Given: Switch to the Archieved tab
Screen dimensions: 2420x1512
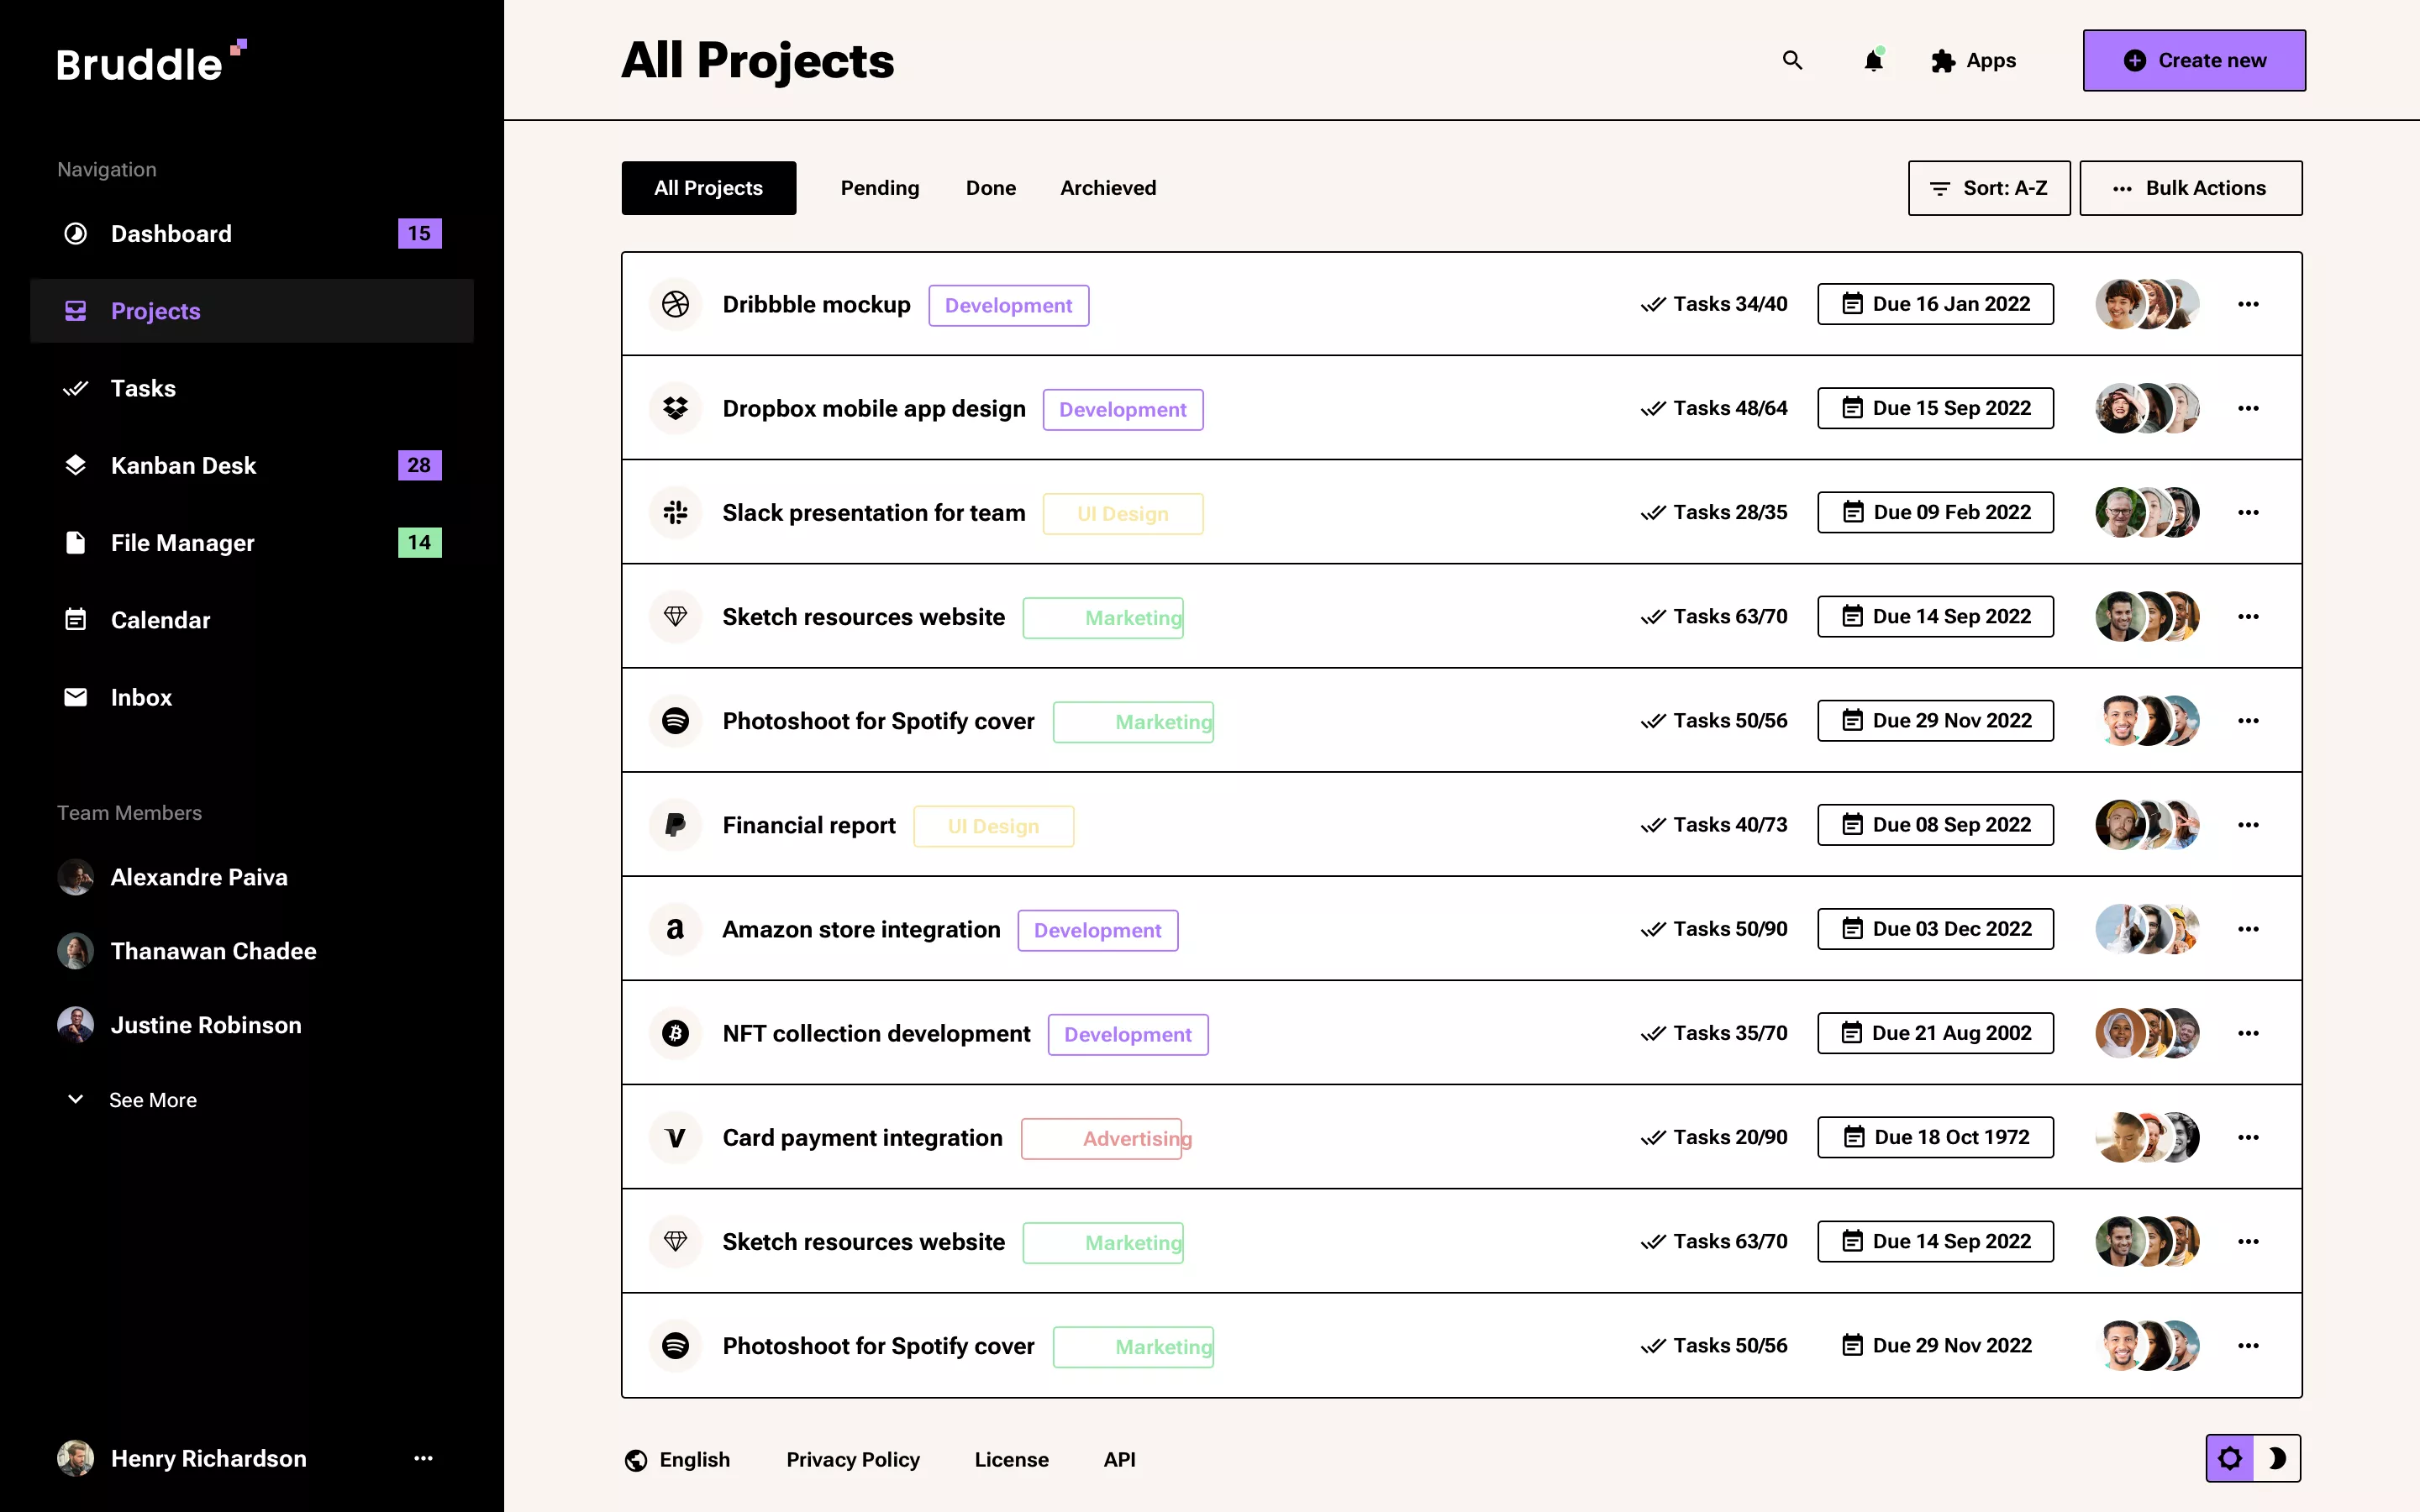Looking at the screenshot, I should (x=1107, y=187).
